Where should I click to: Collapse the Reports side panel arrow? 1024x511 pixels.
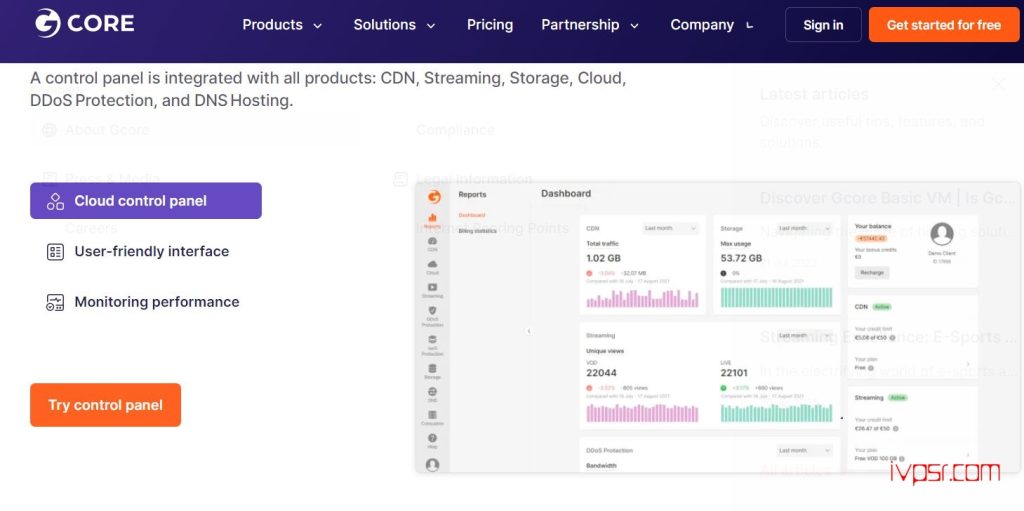coord(528,331)
